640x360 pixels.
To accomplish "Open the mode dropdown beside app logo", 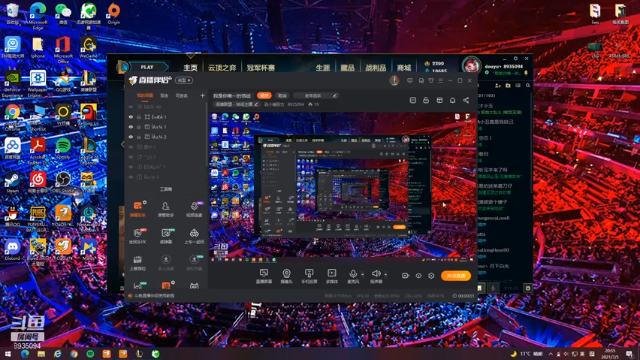I will (x=184, y=80).
